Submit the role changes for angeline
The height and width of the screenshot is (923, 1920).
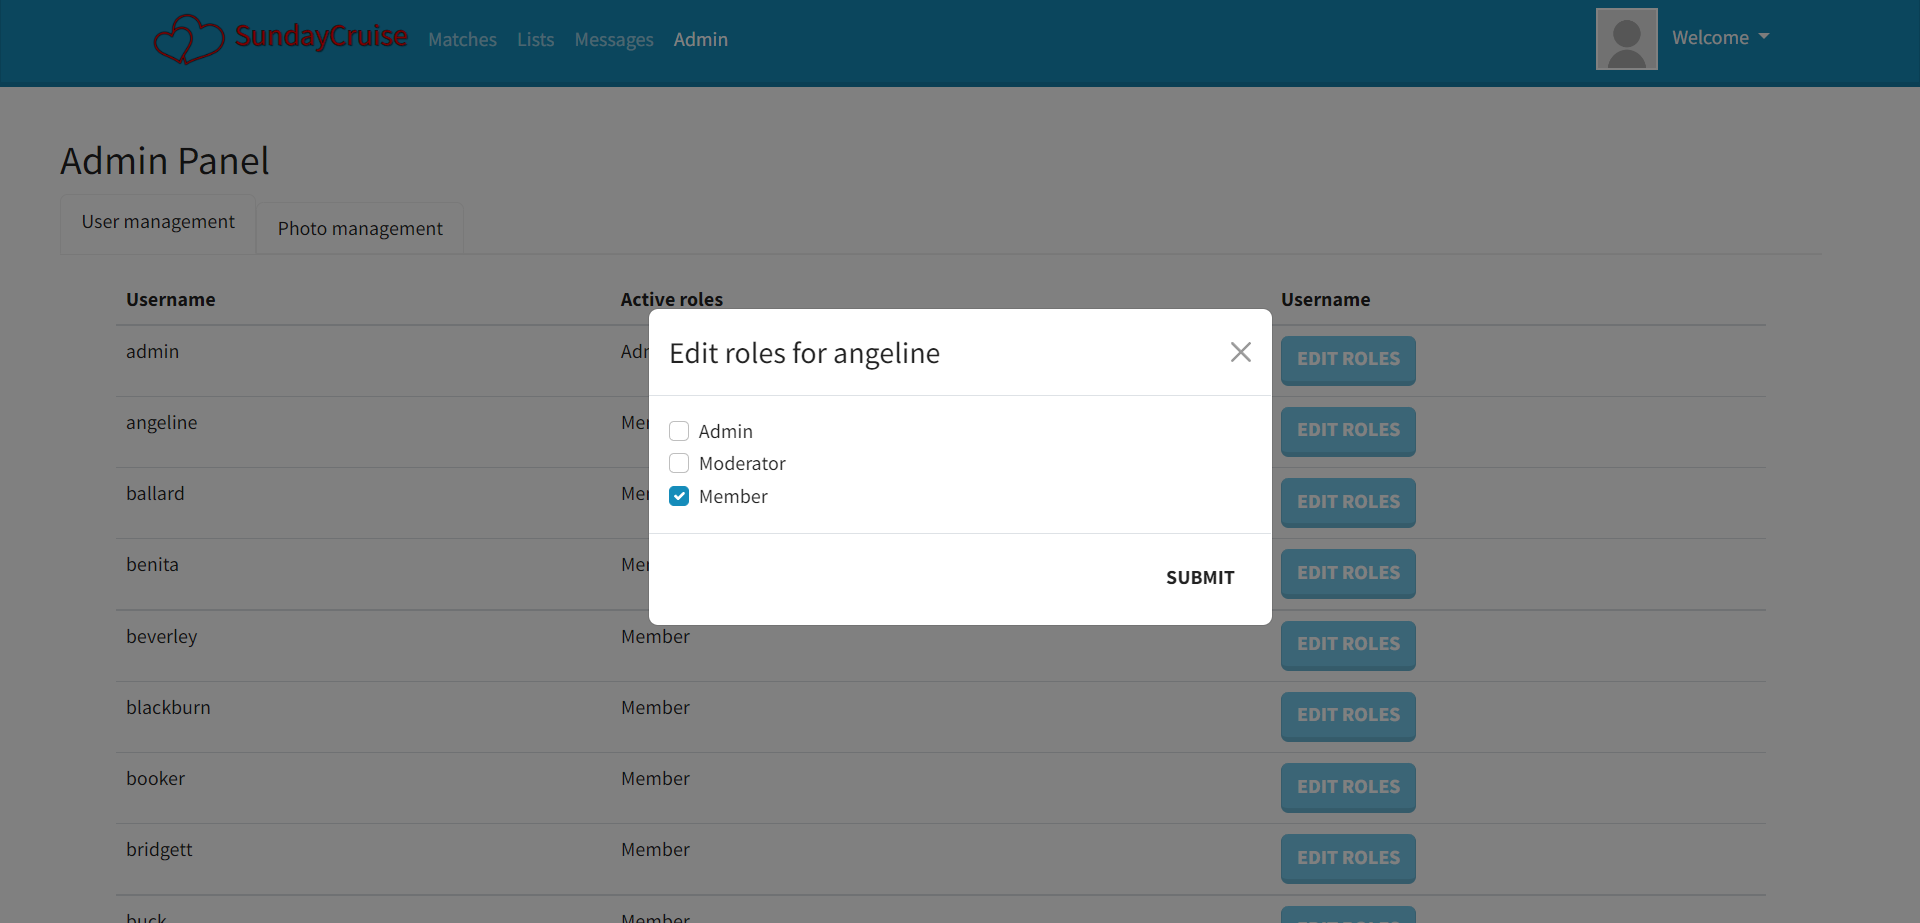pos(1199,577)
